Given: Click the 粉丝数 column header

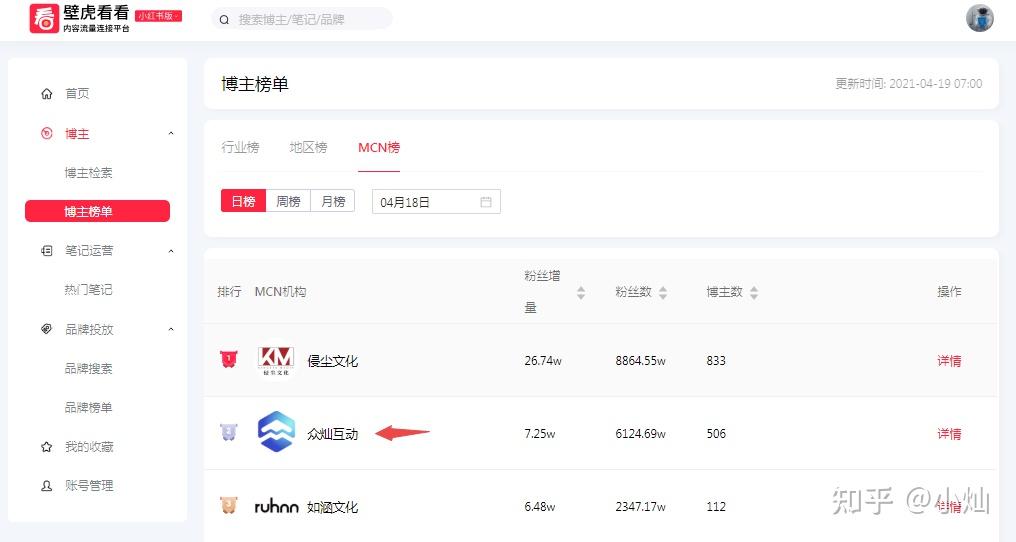Looking at the screenshot, I should click(x=634, y=292).
